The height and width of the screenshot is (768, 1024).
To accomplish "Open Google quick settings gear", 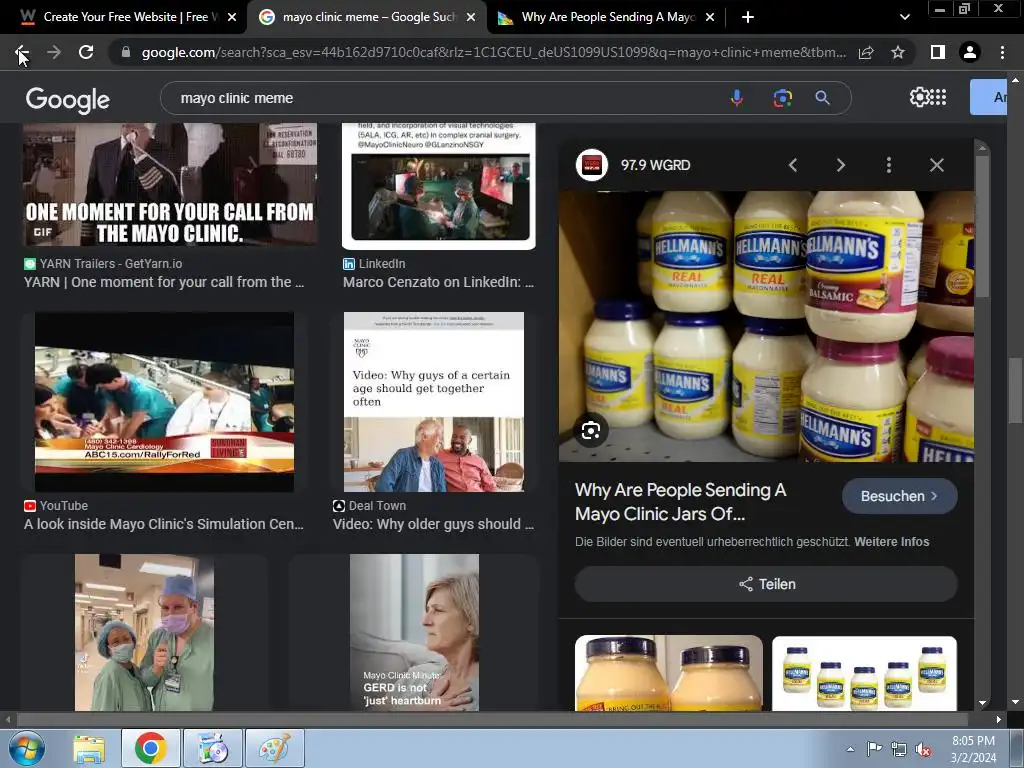I will point(919,97).
